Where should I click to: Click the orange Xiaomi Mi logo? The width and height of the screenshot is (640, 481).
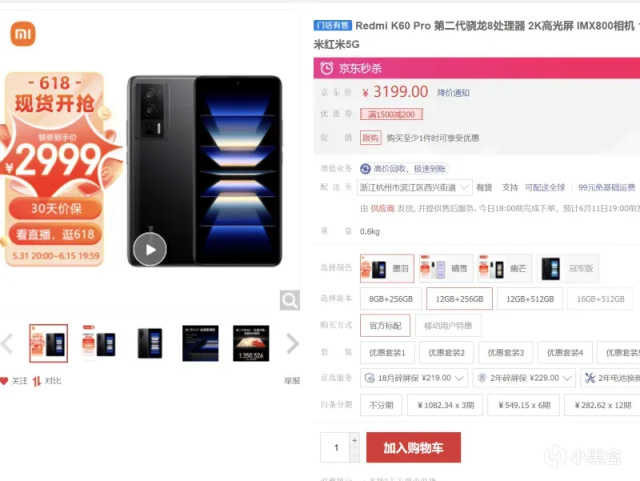click(x=23, y=33)
